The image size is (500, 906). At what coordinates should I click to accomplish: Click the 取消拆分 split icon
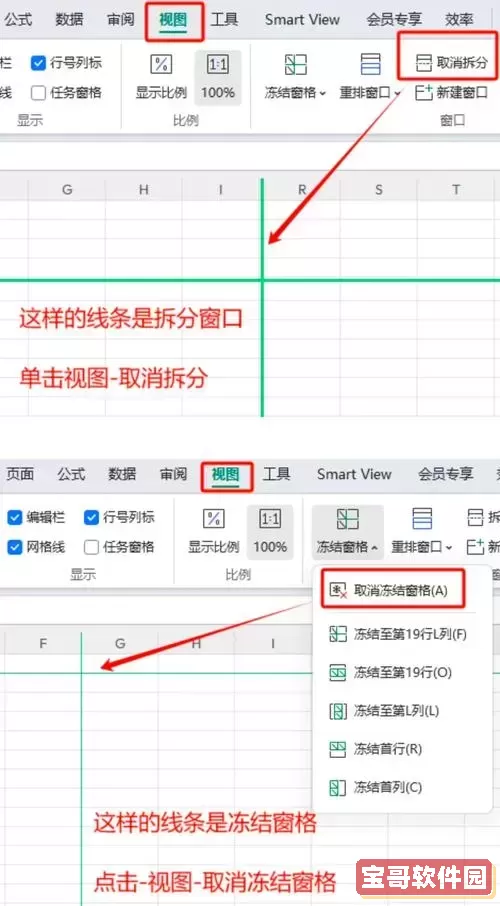tap(424, 63)
